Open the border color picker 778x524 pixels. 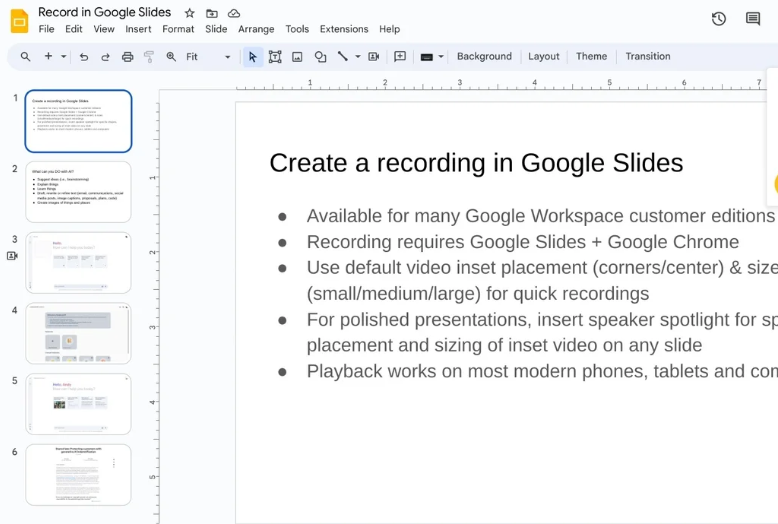point(427,57)
